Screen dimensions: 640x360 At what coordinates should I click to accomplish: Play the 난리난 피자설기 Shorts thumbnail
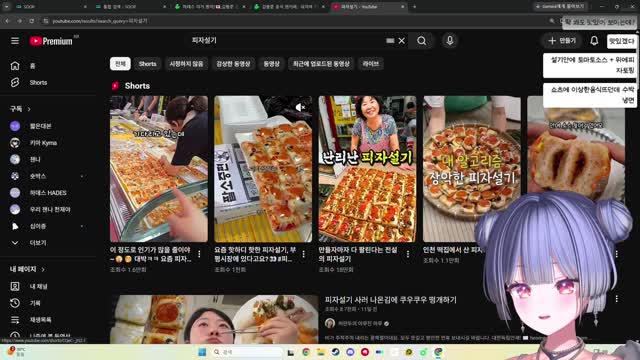(x=367, y=169)
